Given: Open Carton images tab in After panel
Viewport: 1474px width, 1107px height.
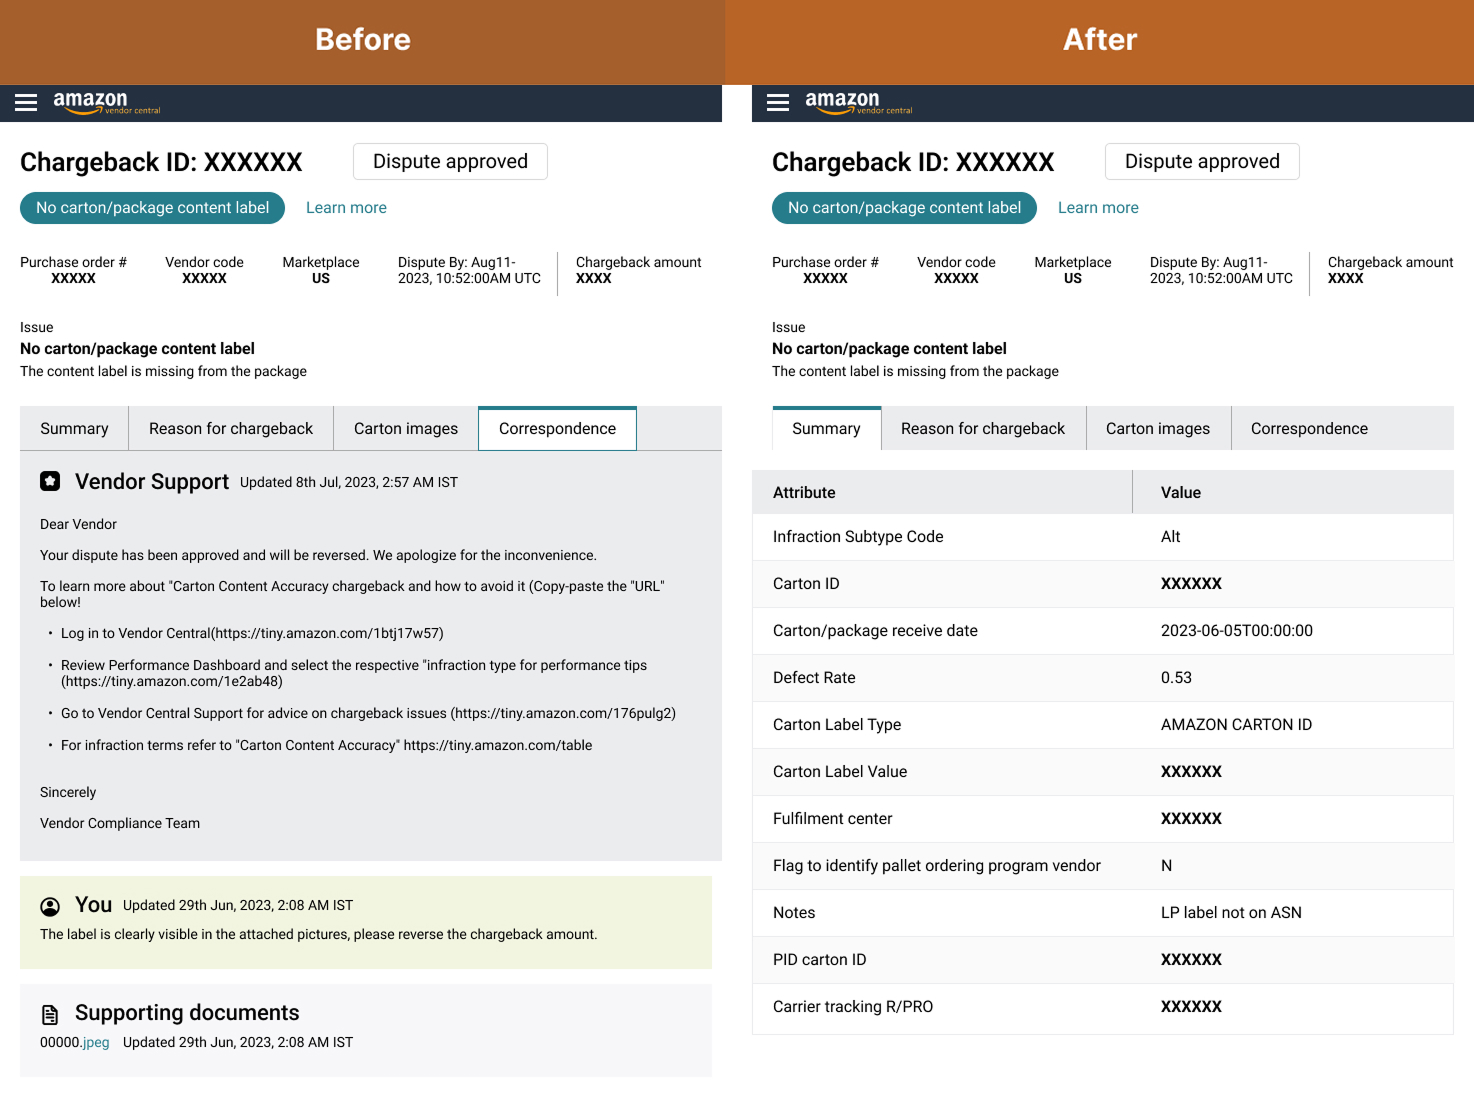Looking at the screenshot, I should pyautogui.click(x=1157, y=429).
